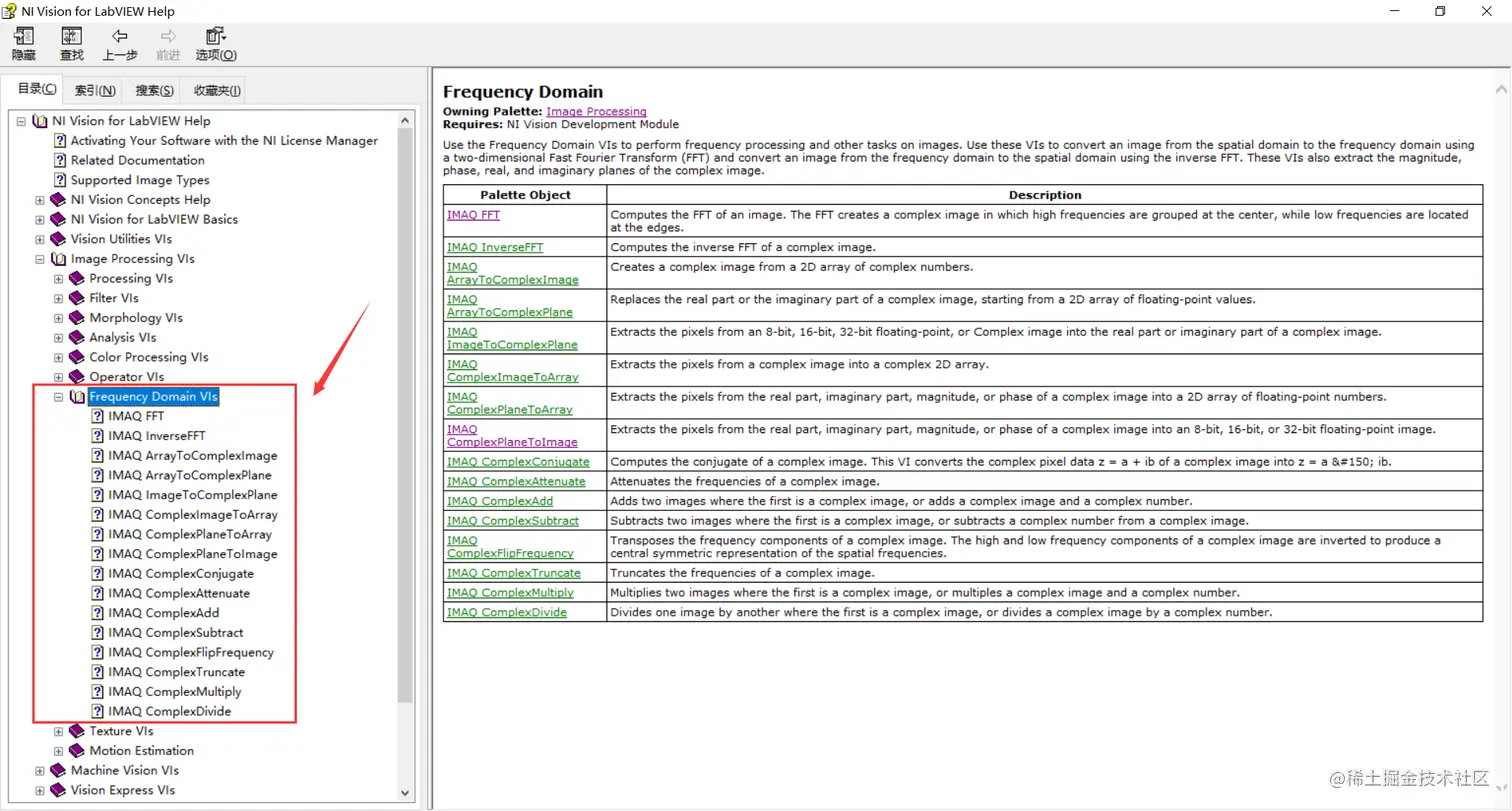Select IMAQ ComplexPlaneToArray in the tree
Viewport: 1512px width, 811px height.
(x=190, y=534)
